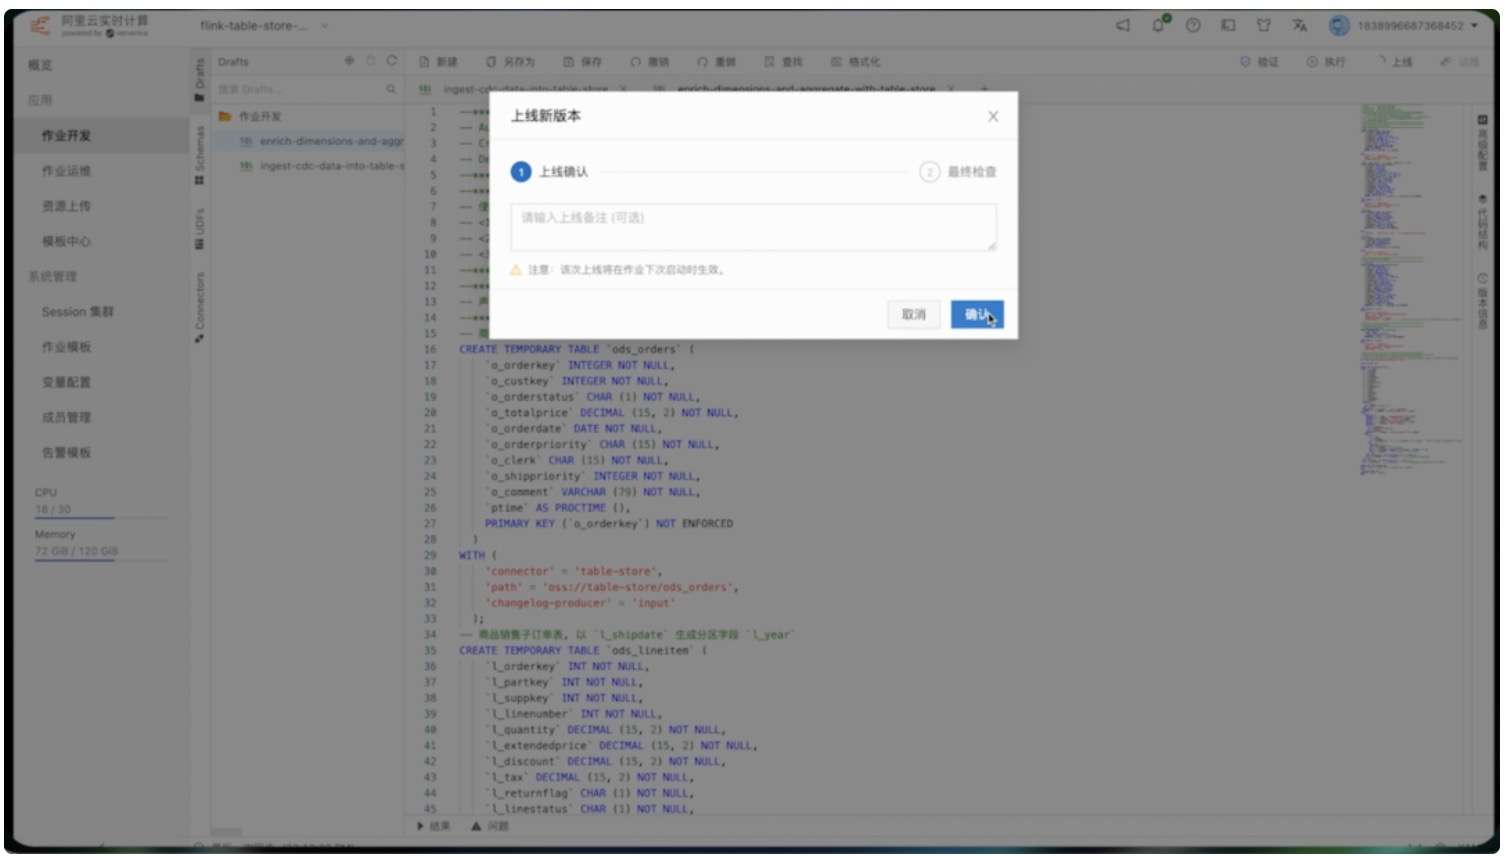The image size is (1512, 856).
Task: Open 变量配置 in sidebar
Action: (66, 382)
